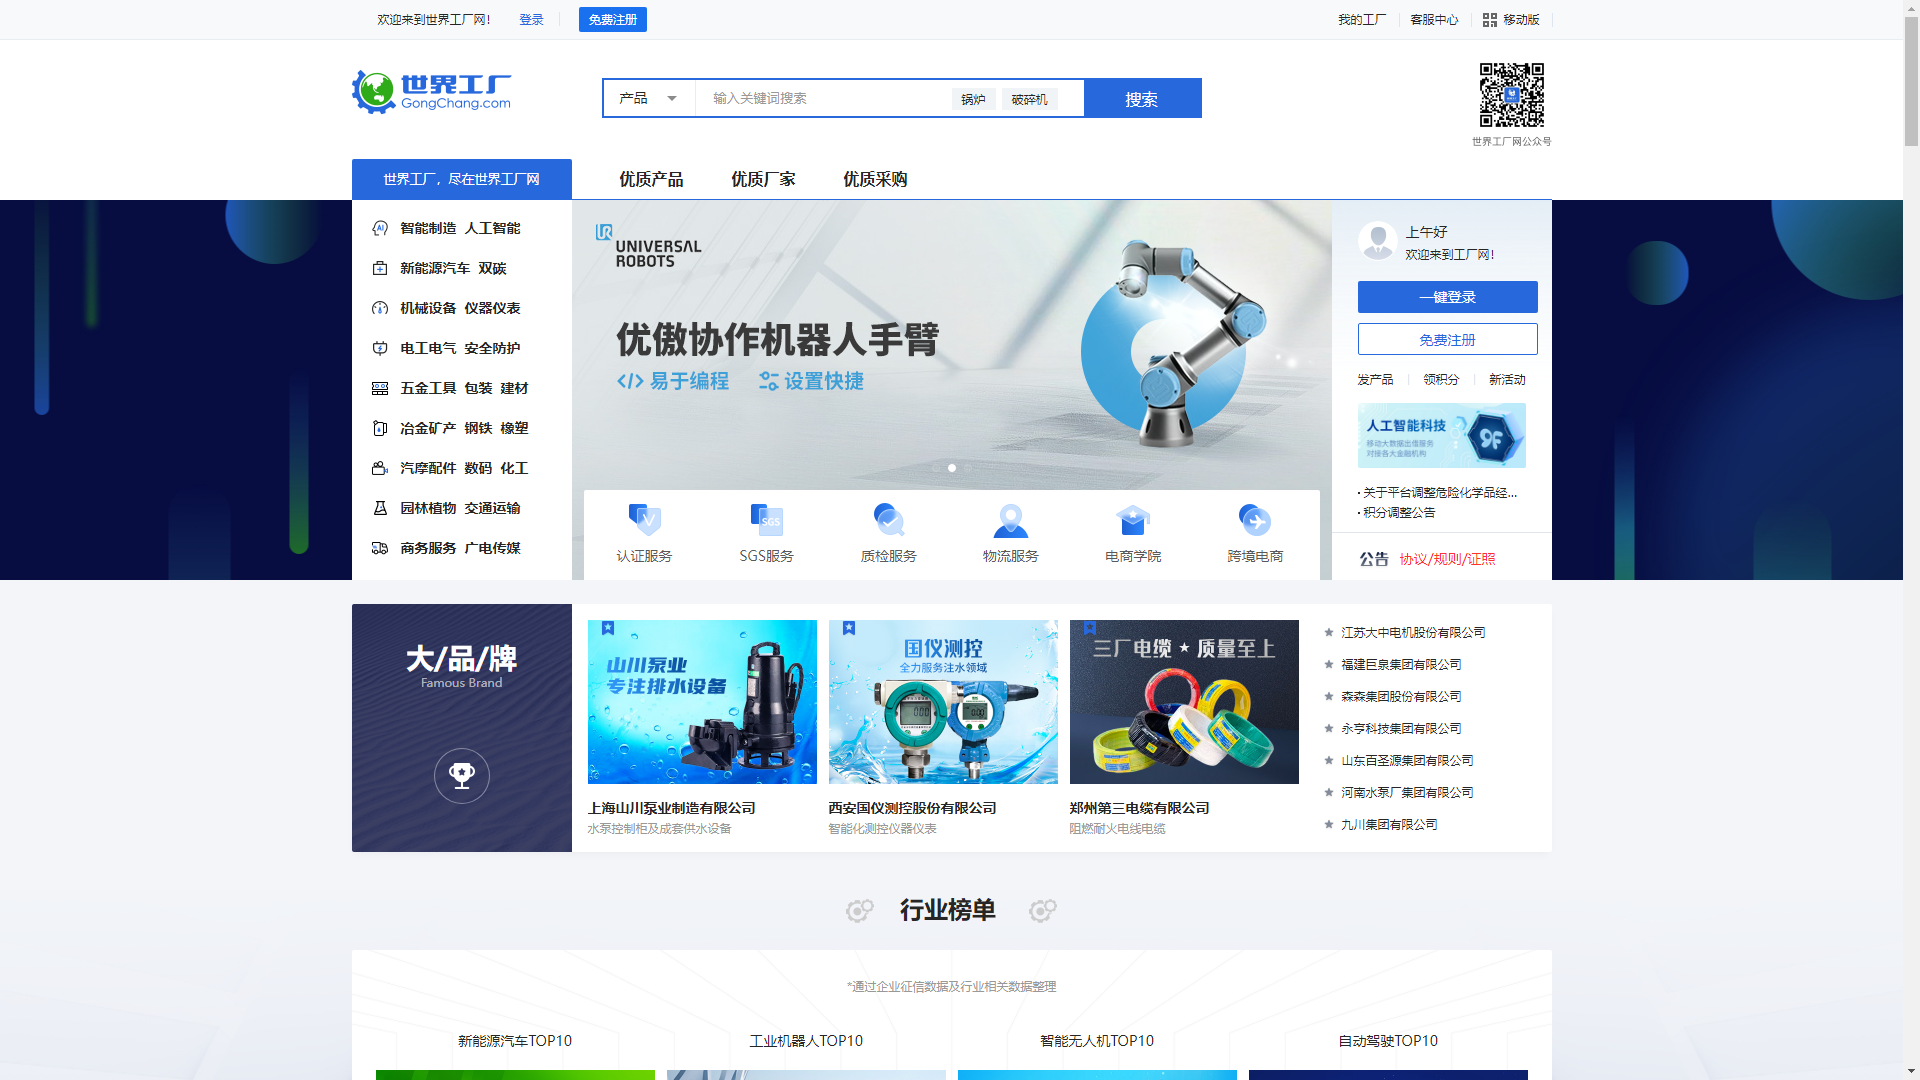Open the 机械设备 仪器仪表 category icon
Screen dimensions: 1920x1080
tap(380, 308)
